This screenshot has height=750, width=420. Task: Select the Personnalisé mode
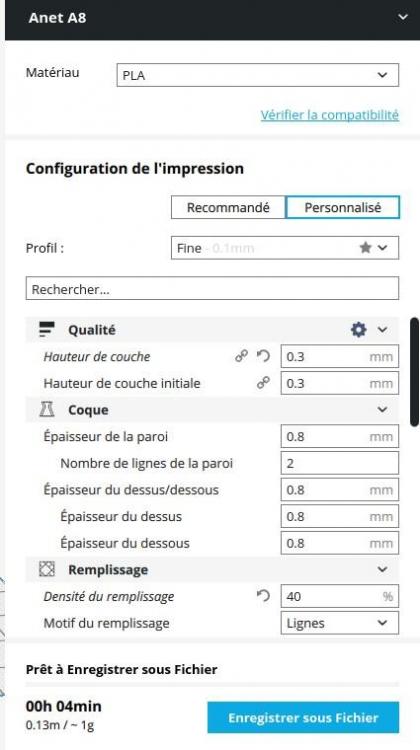[343, 208]
